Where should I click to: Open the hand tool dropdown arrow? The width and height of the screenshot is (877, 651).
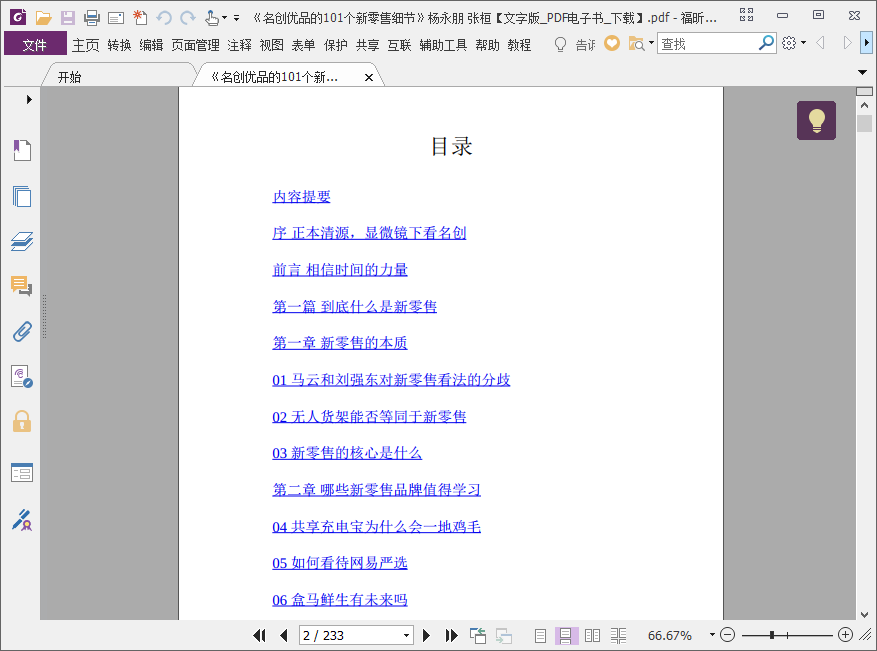tap(224, 18)
